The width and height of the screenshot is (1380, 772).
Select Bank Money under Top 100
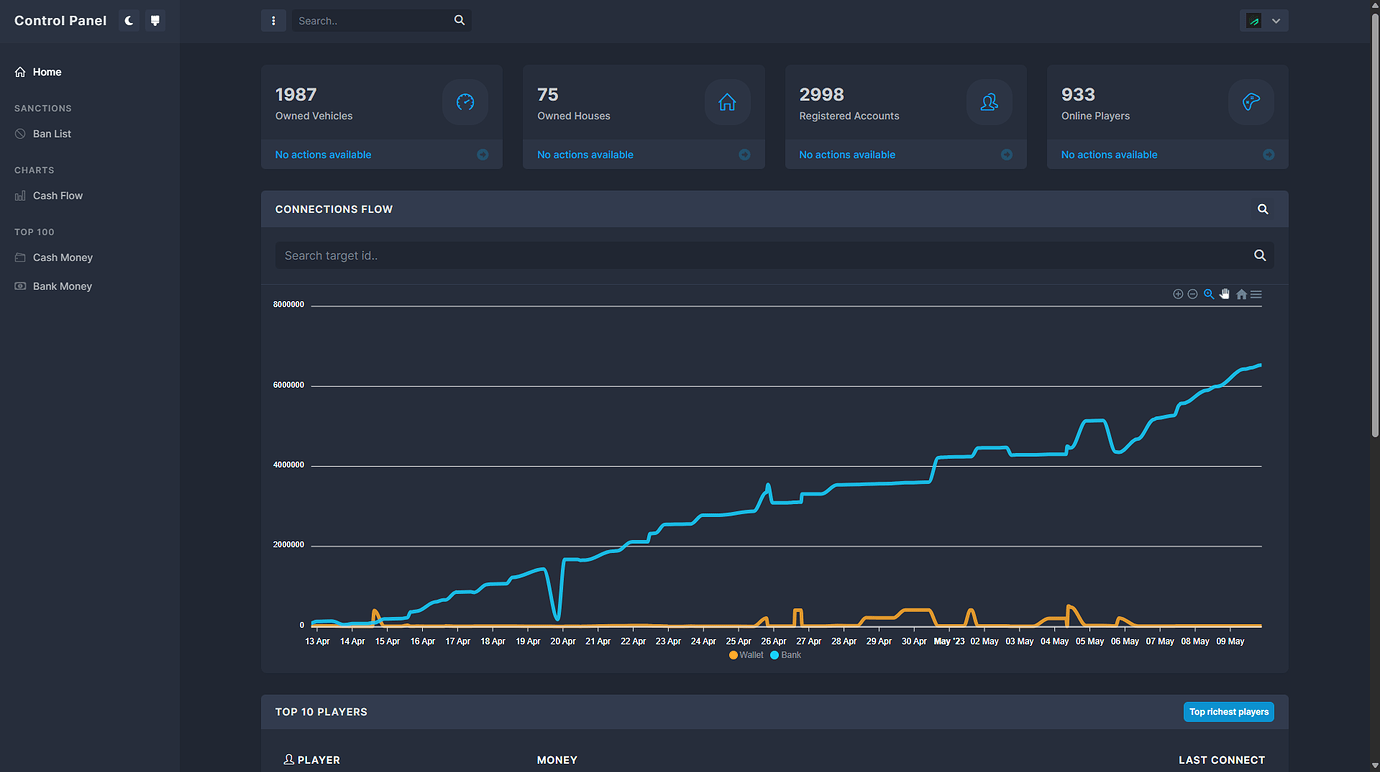pos(62,286)
